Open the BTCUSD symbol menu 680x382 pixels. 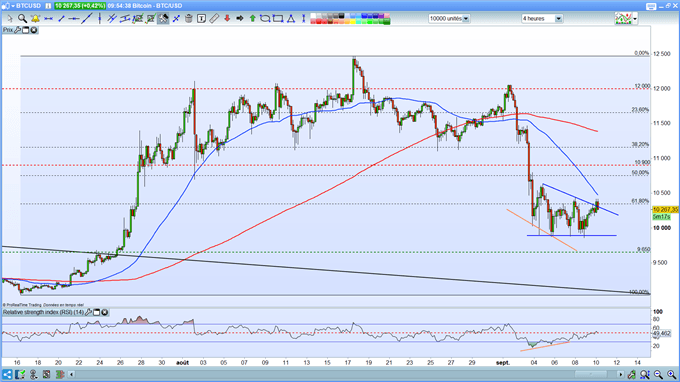pyautogui.click(x=27, y=6)
